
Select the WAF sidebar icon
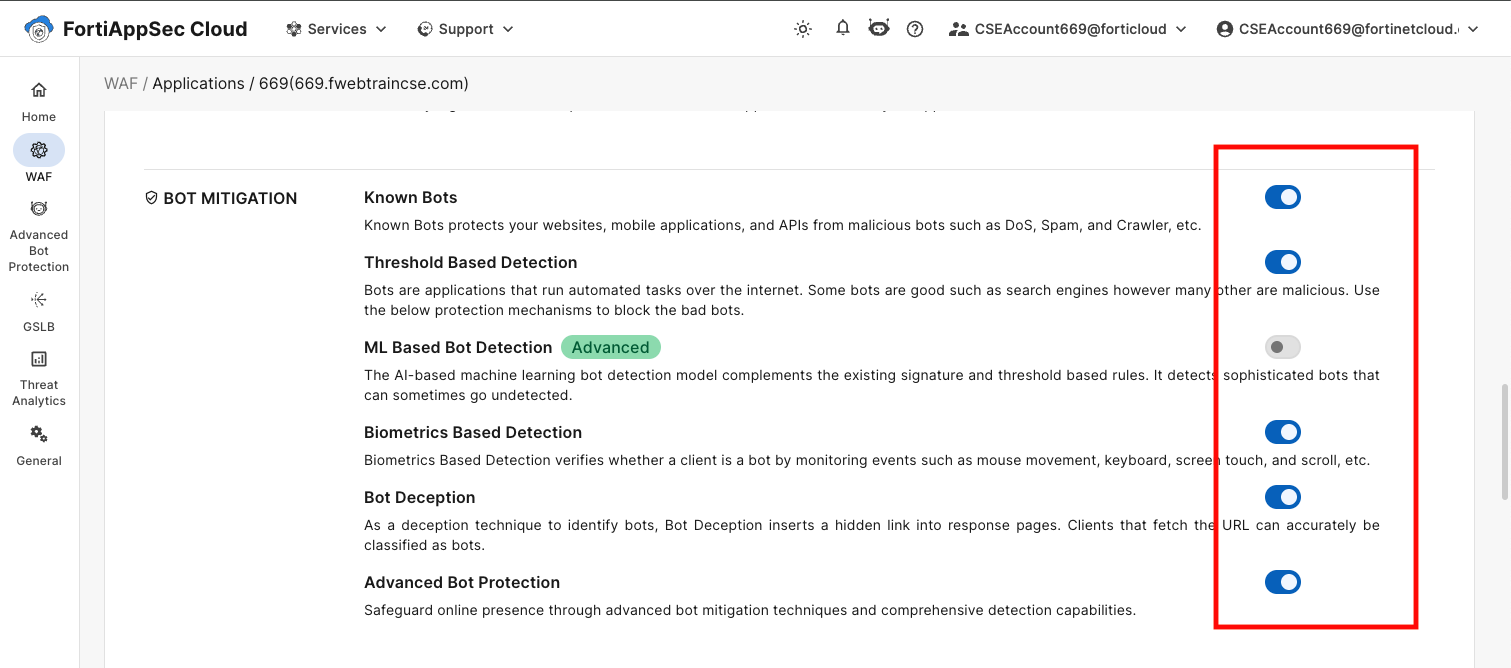pyautogui.click(x=39, y=150)
